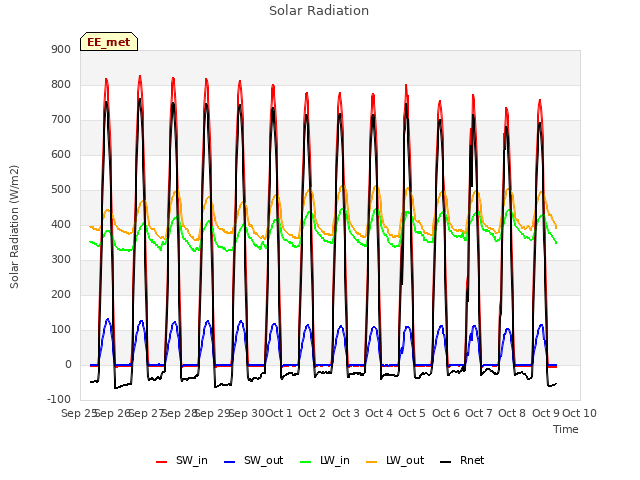Click the Oct 8 x-axis label
The height and width of the screenshot is (480, 640).
[512, 413]
